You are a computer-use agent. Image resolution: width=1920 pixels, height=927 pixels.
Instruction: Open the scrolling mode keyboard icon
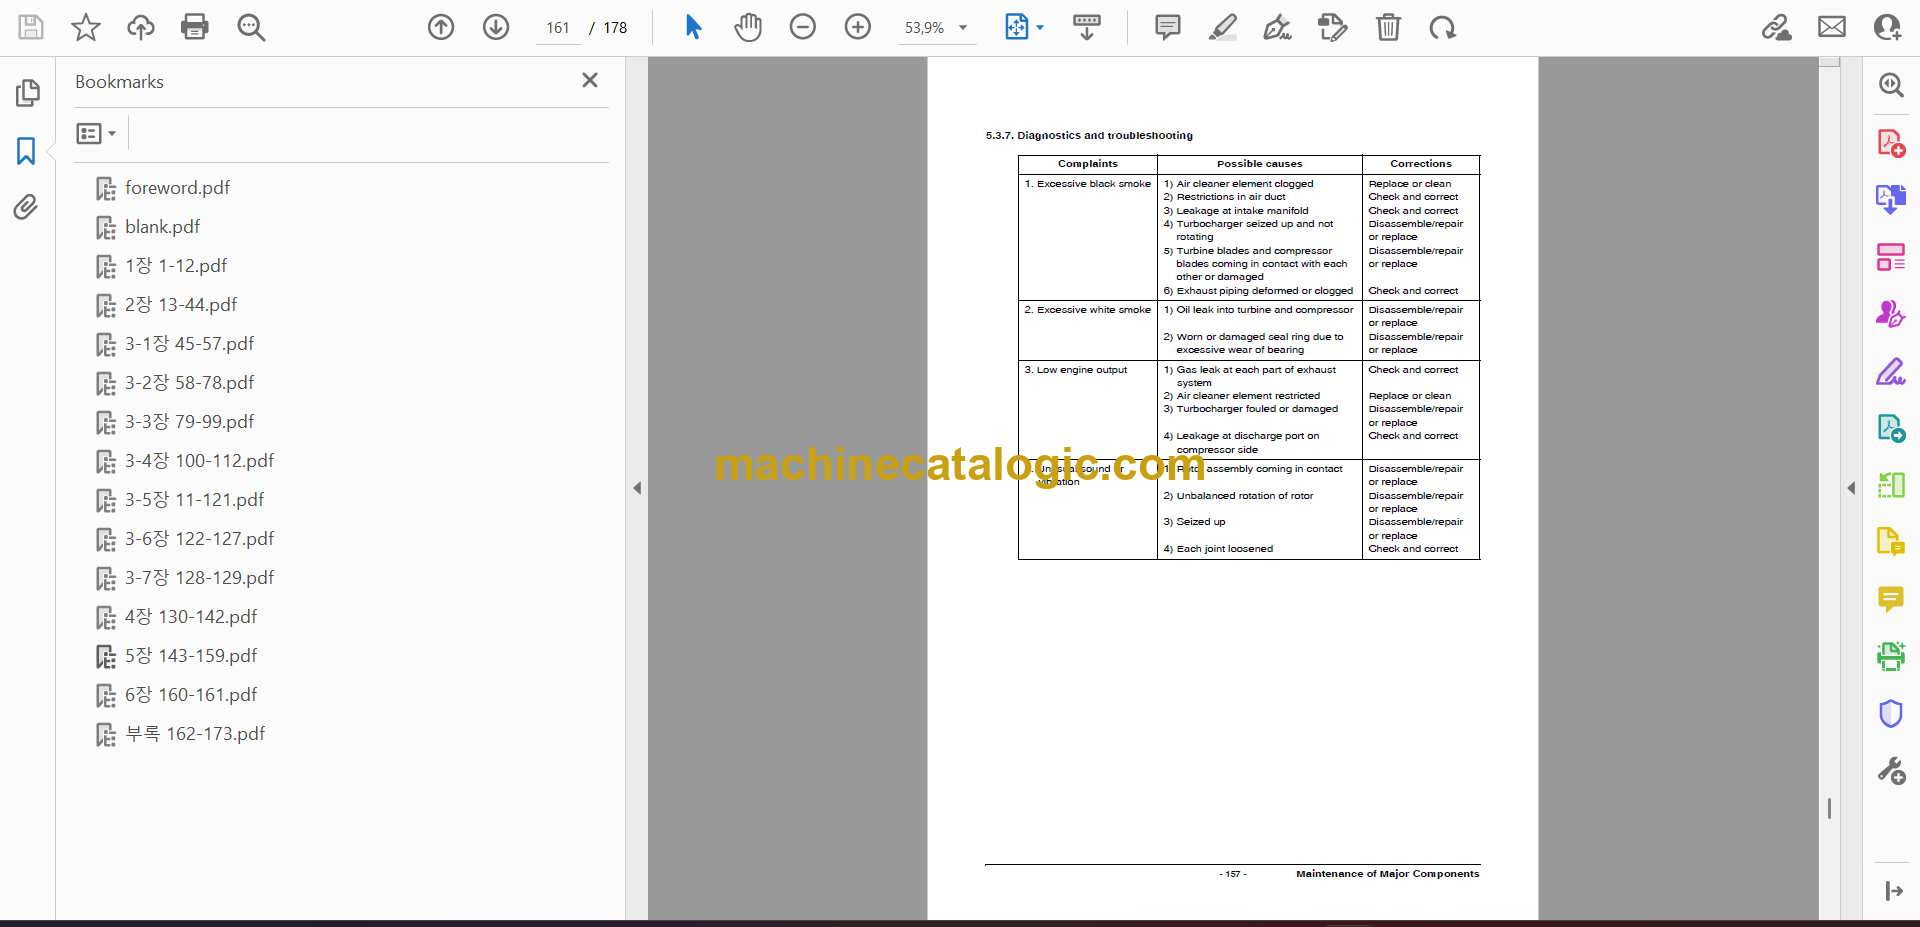(x=1087, y=27)
